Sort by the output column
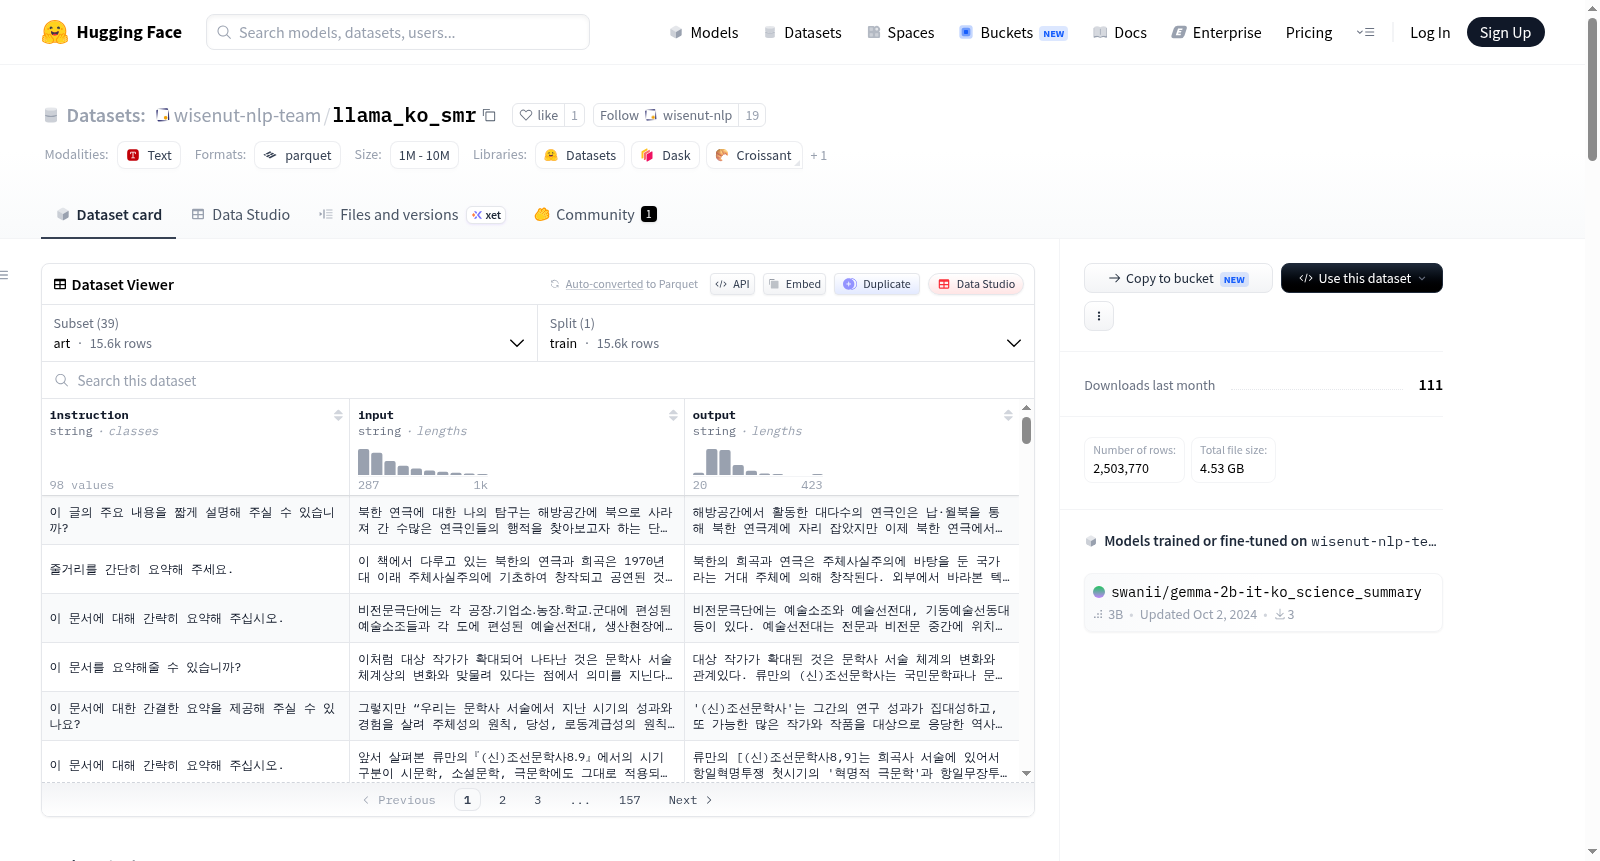Screen dimensions: 1600x861 coord(1008,415)
